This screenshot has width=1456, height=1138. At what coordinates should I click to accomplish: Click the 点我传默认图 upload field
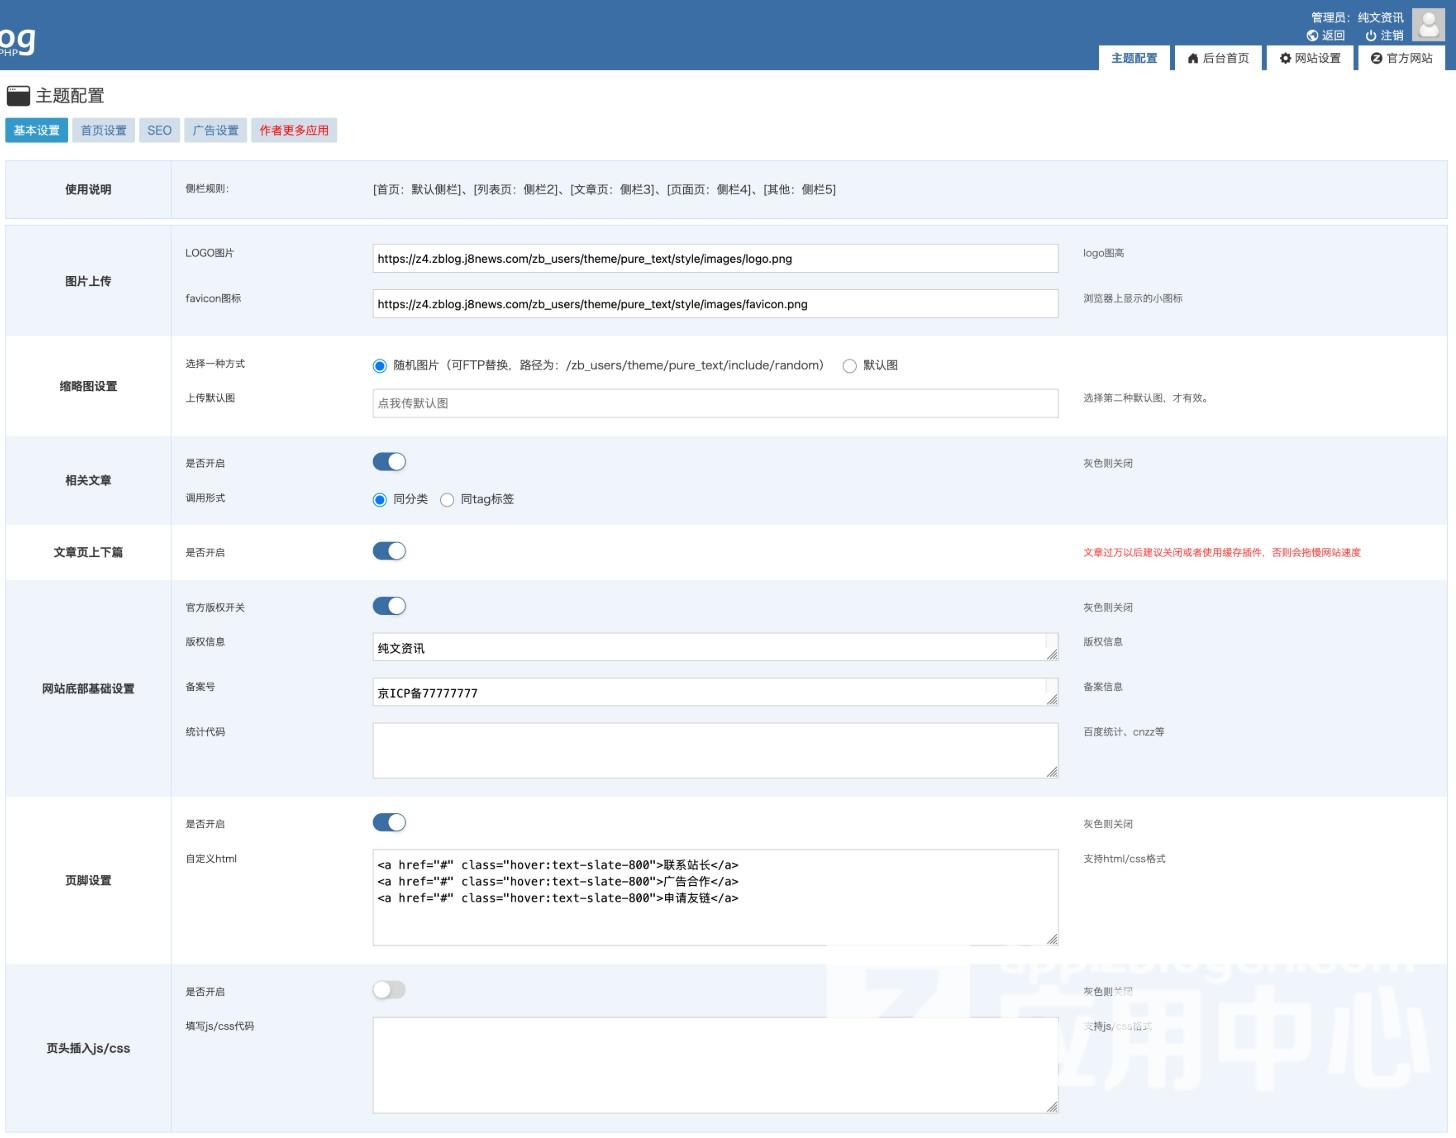coord(715,403)
